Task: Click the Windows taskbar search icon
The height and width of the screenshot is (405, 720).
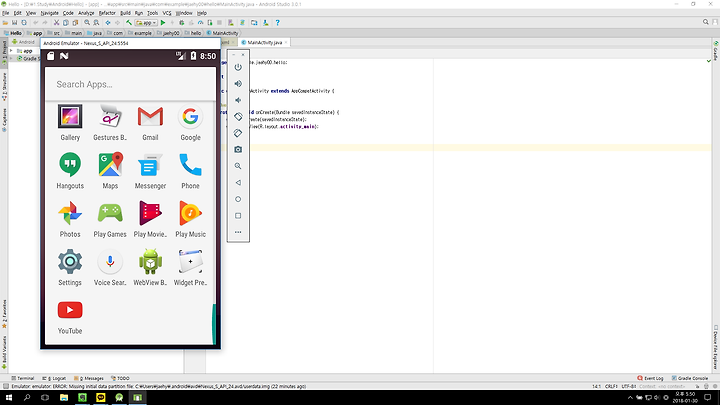Action: click(27, 398)
